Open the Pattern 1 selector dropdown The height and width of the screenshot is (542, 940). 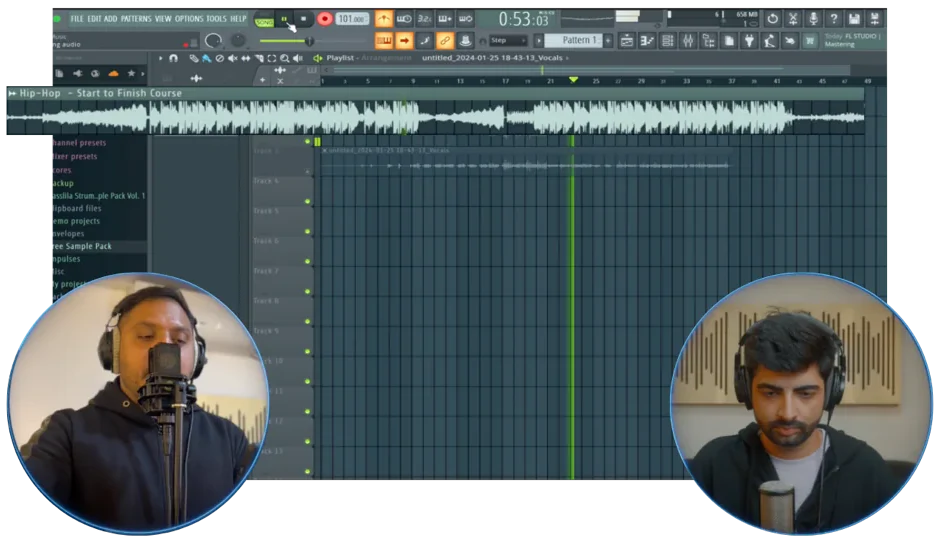pos(573,40)
